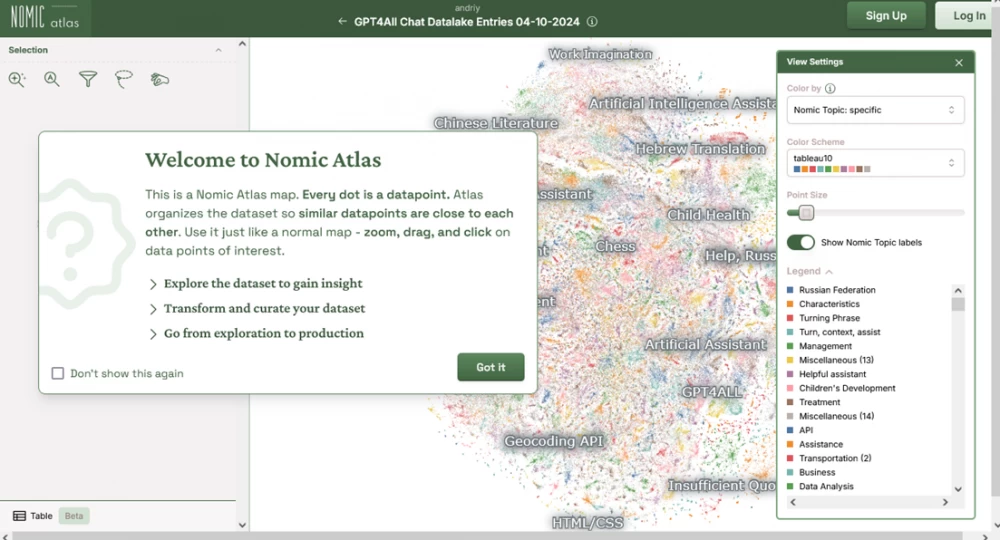This screenshot has width=1000, height=540.
Task: Click the info icon next to Color by
Action: (830, 89)
